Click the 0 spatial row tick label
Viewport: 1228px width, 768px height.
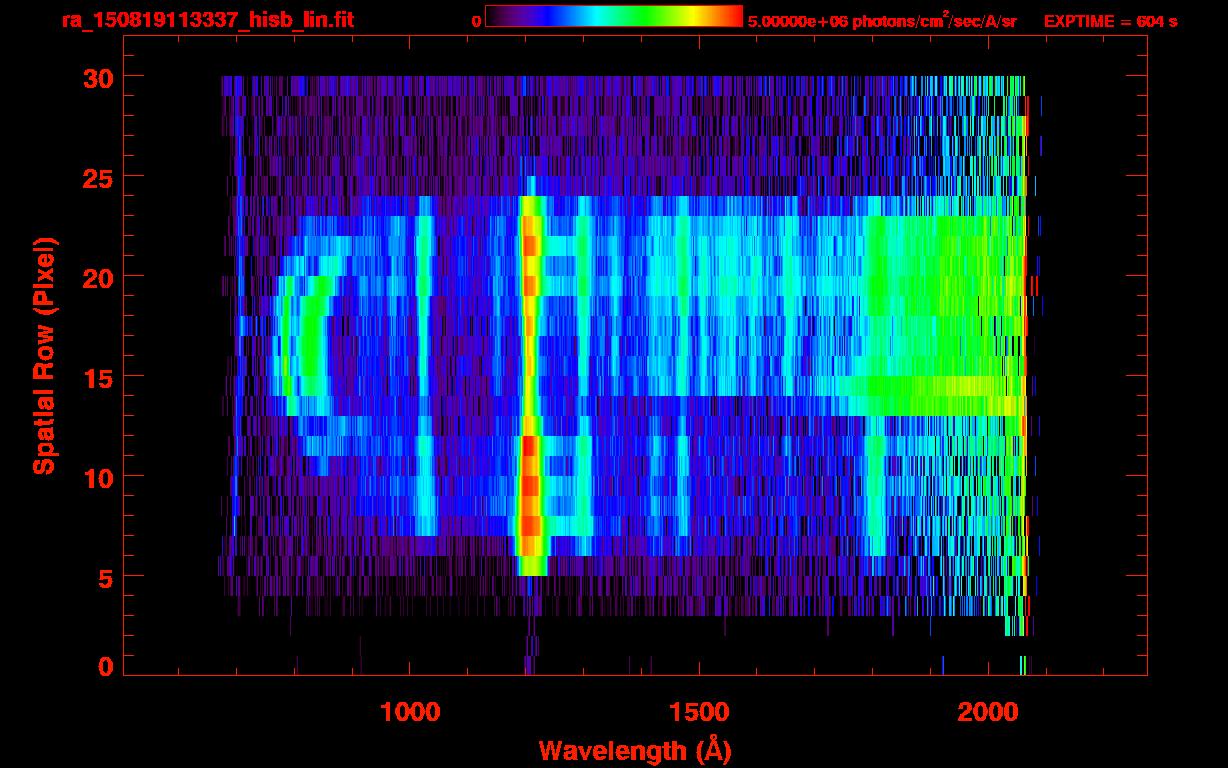click(105, 666)
